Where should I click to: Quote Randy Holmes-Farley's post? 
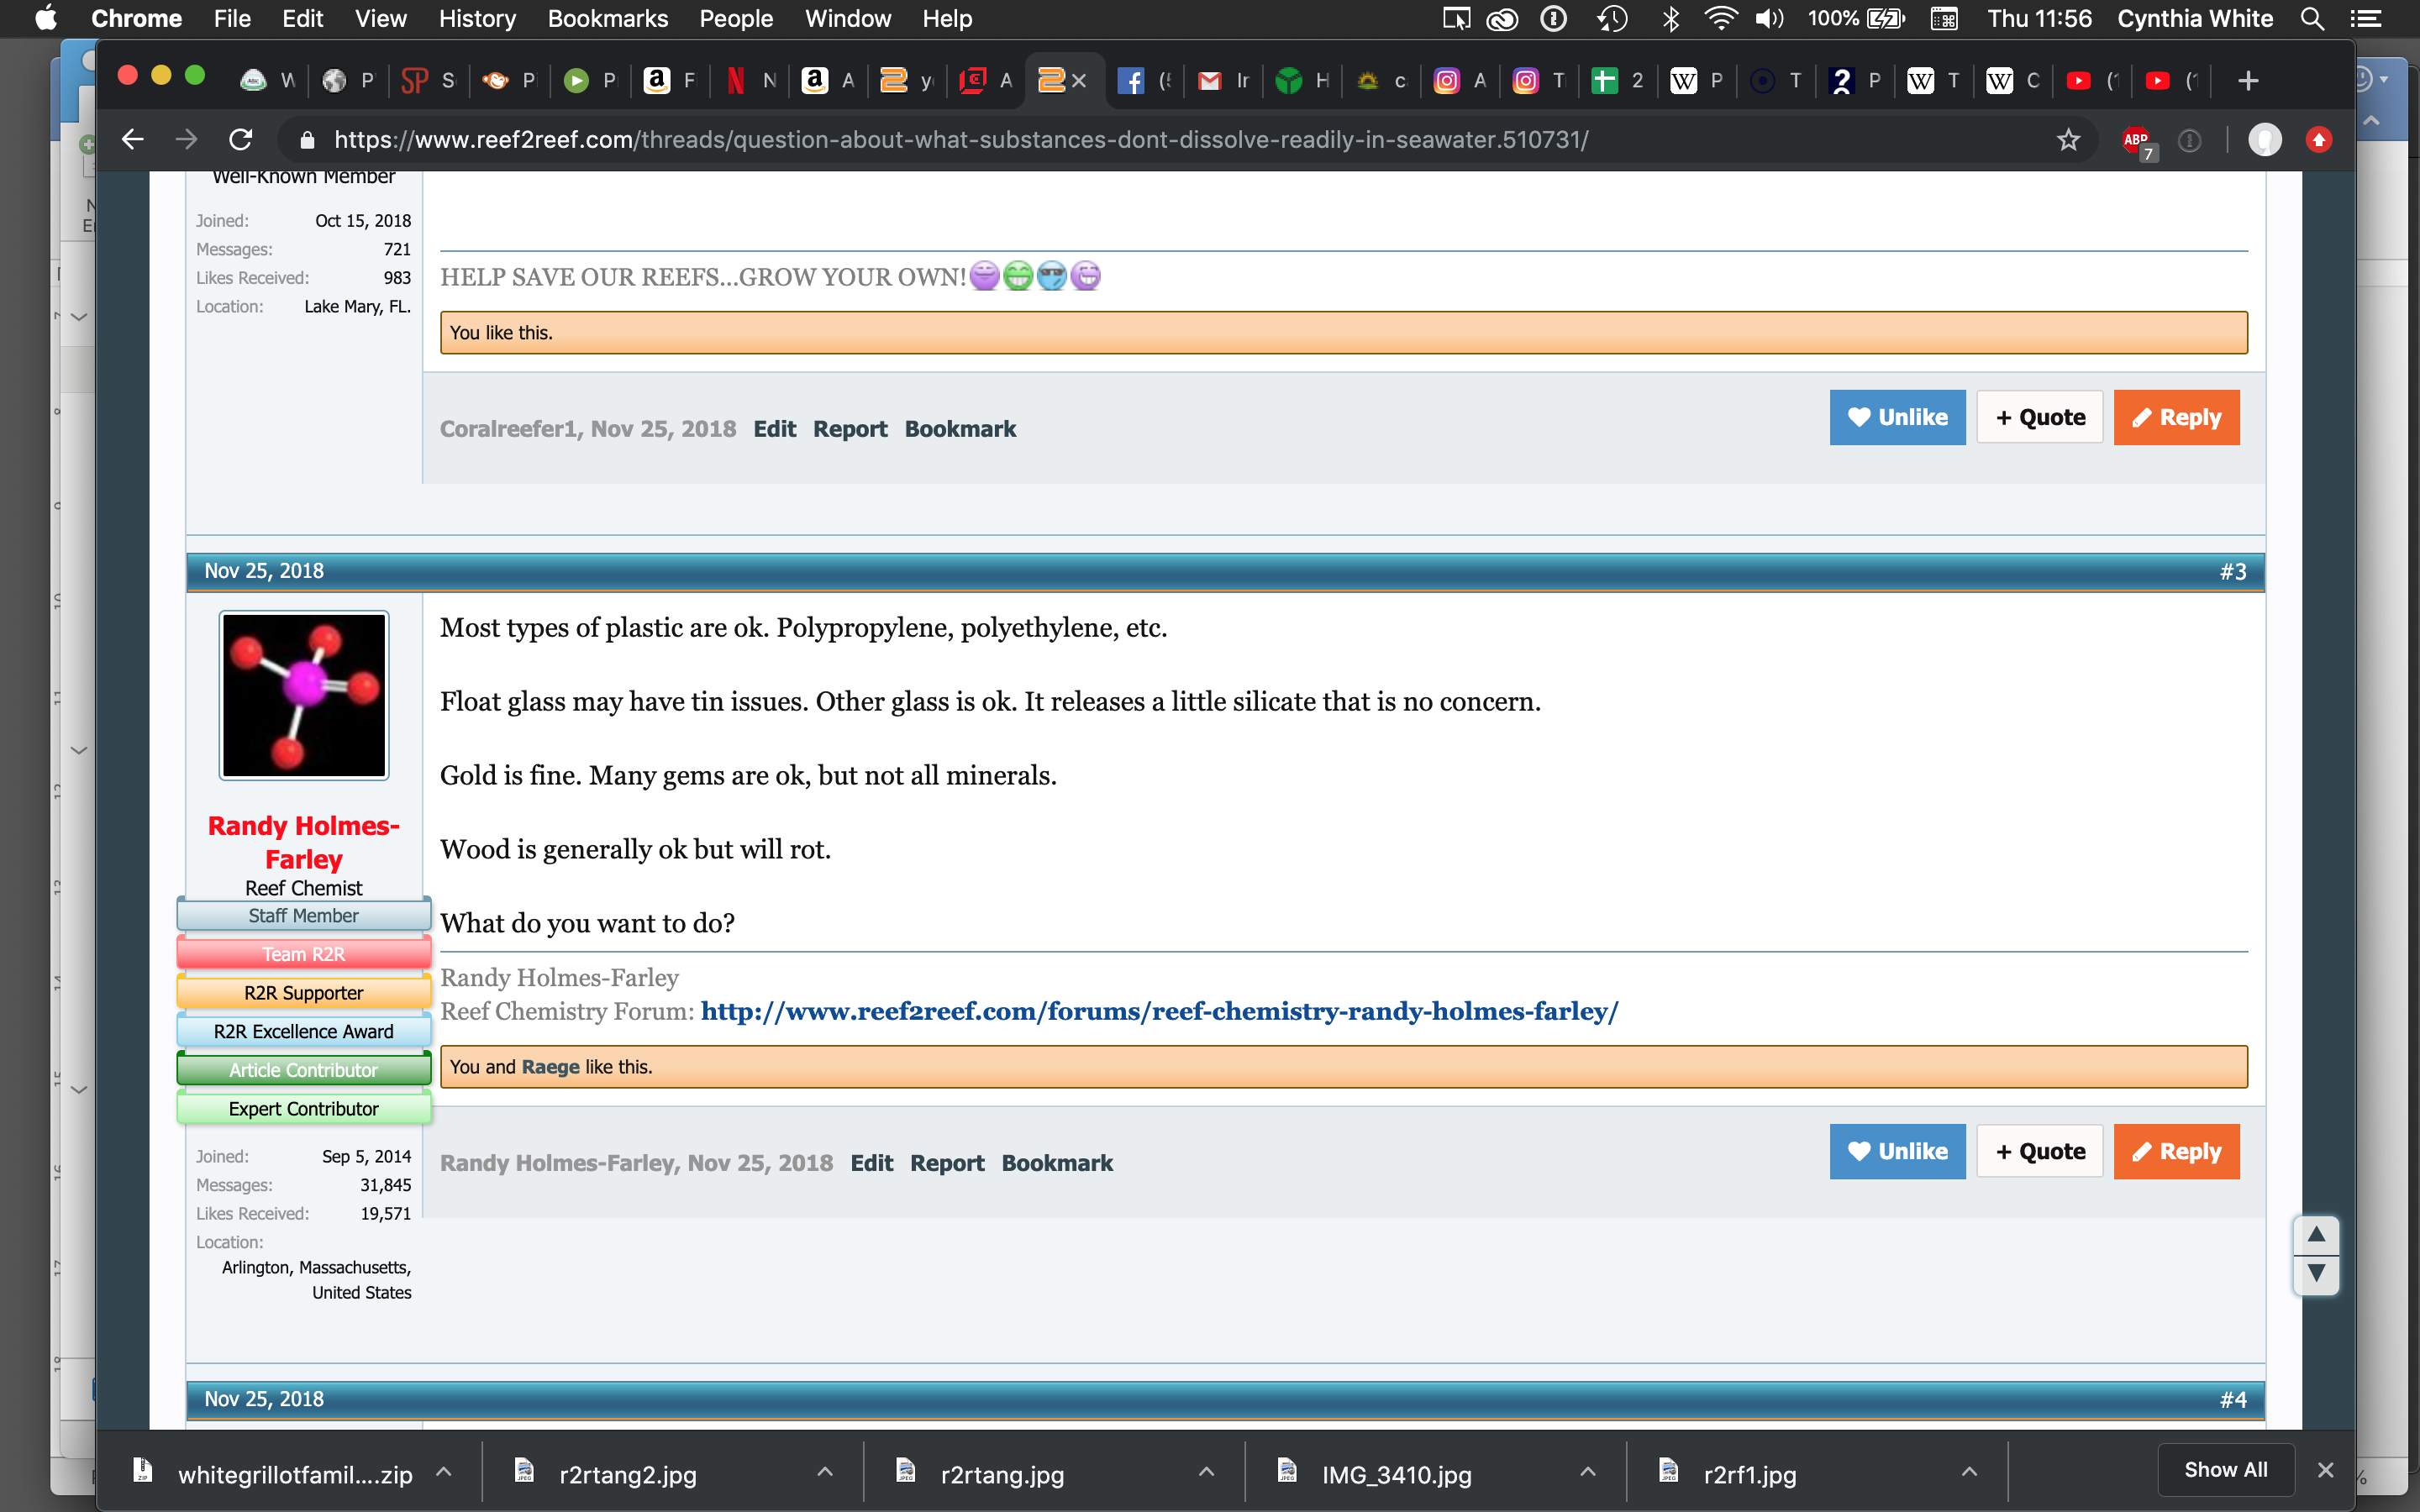pos(2040,1151)
